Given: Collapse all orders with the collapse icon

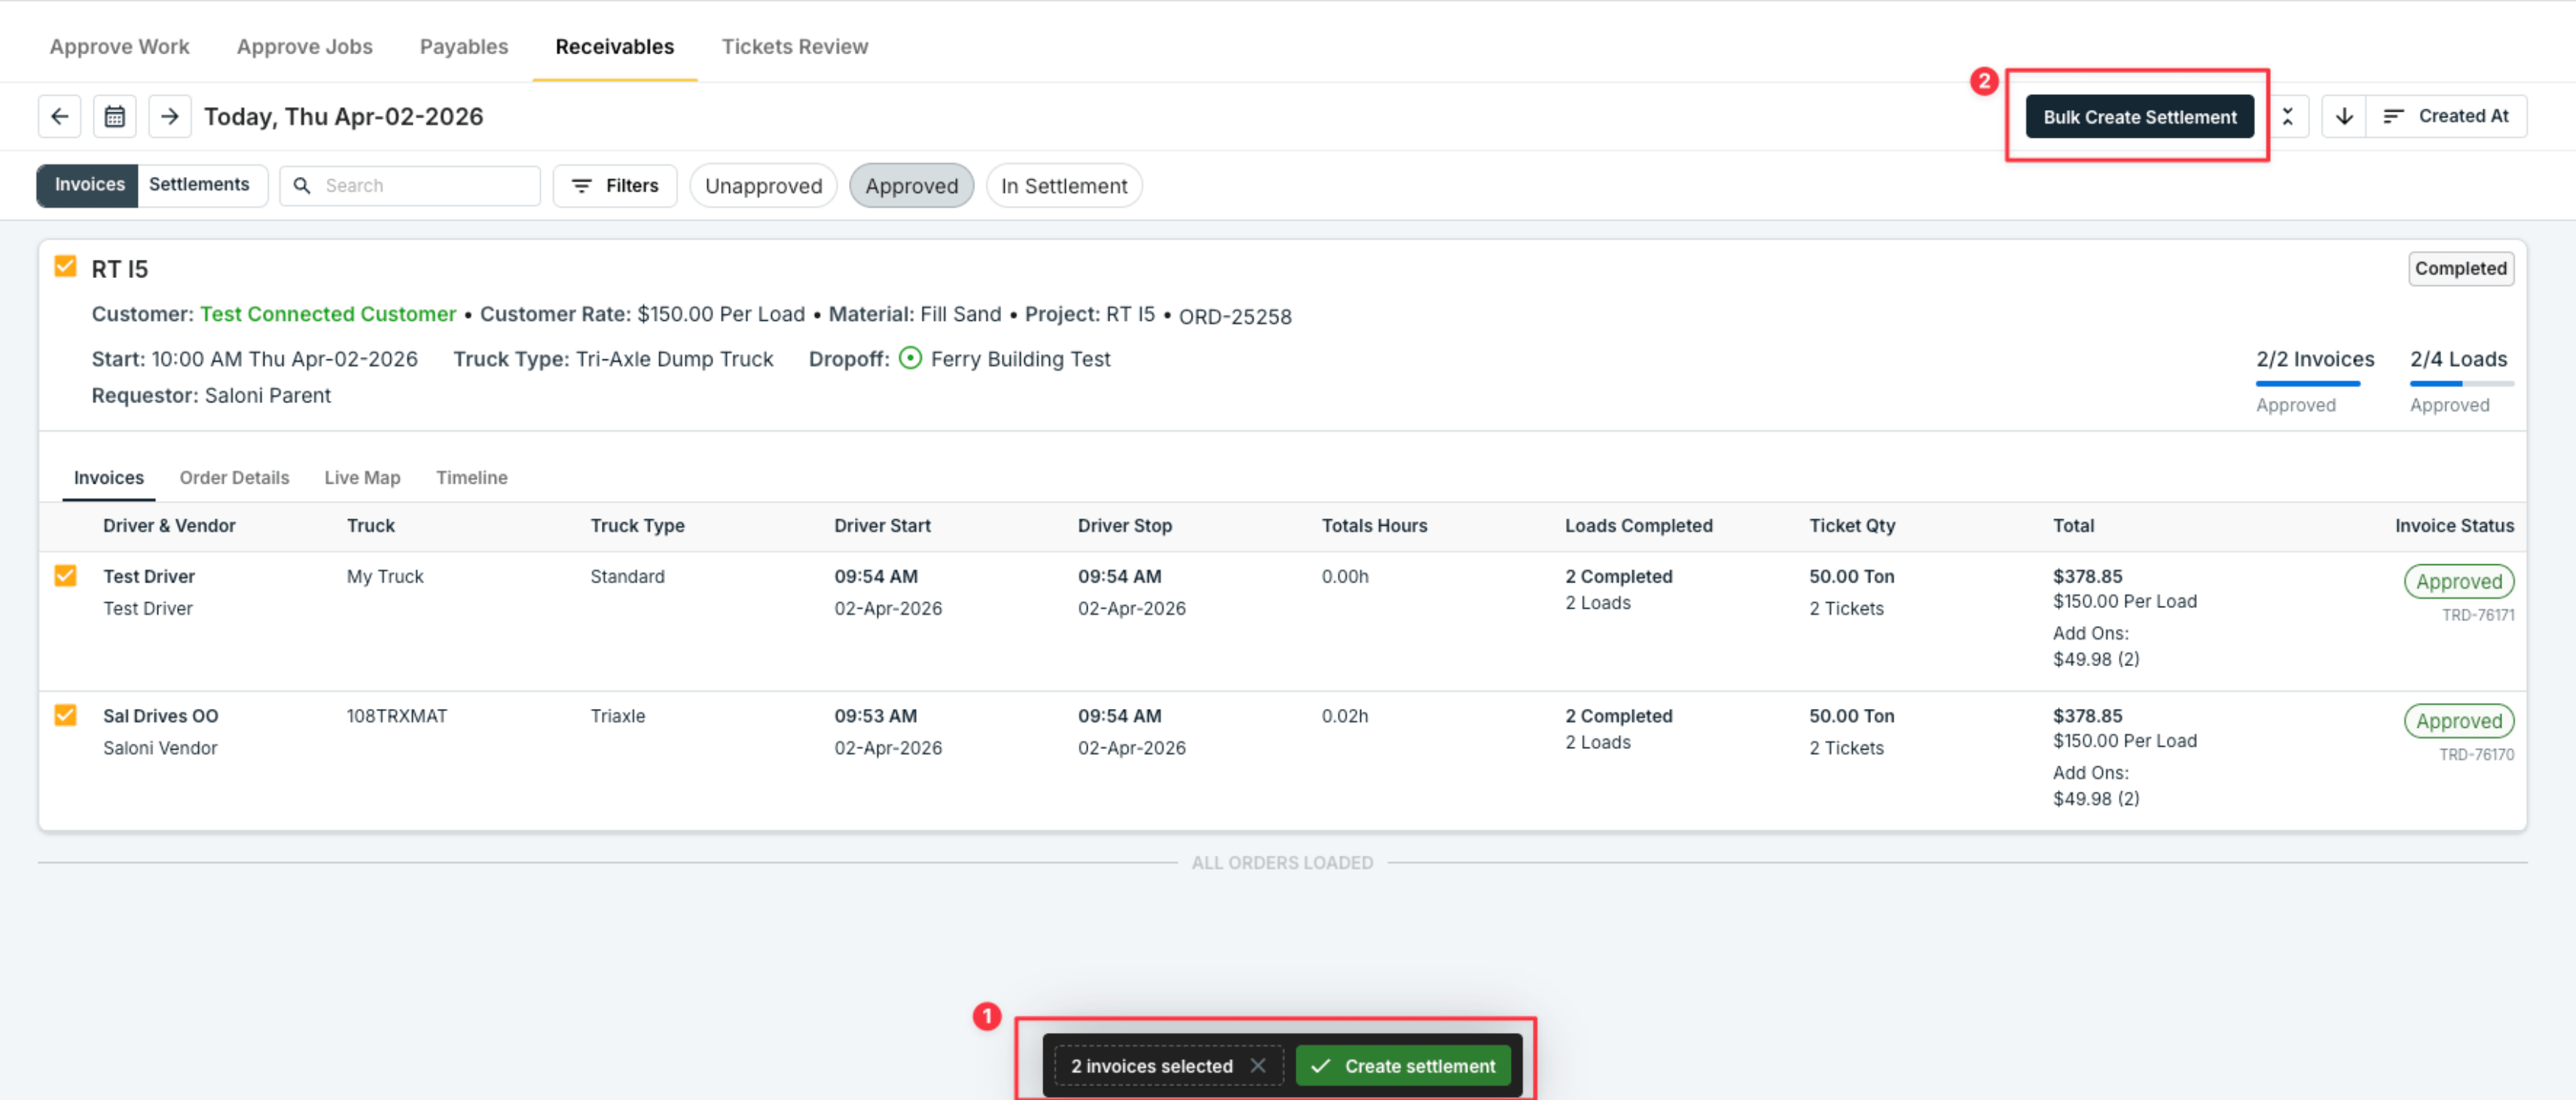Looking at the screenshot, I should click(x=2287, y=116).
